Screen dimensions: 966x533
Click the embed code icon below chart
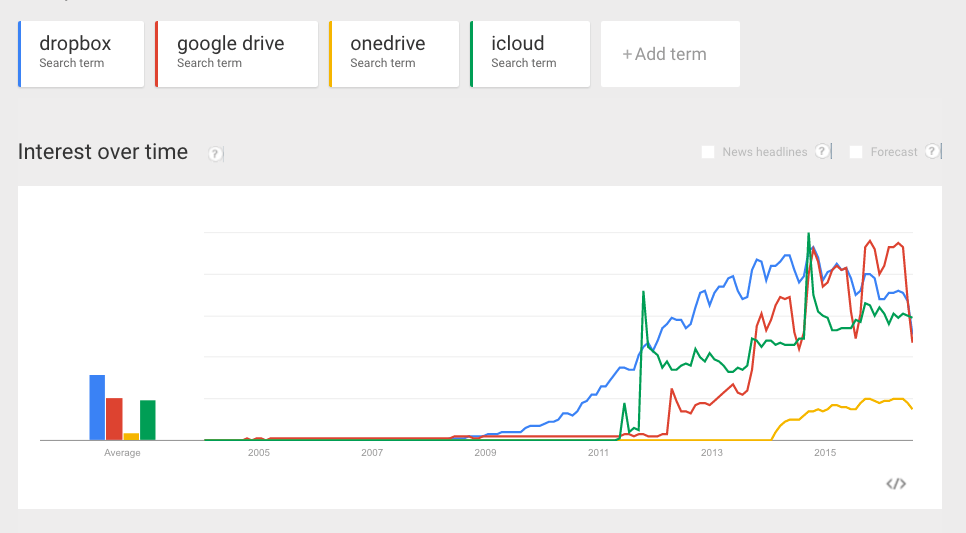pos(896,484)
